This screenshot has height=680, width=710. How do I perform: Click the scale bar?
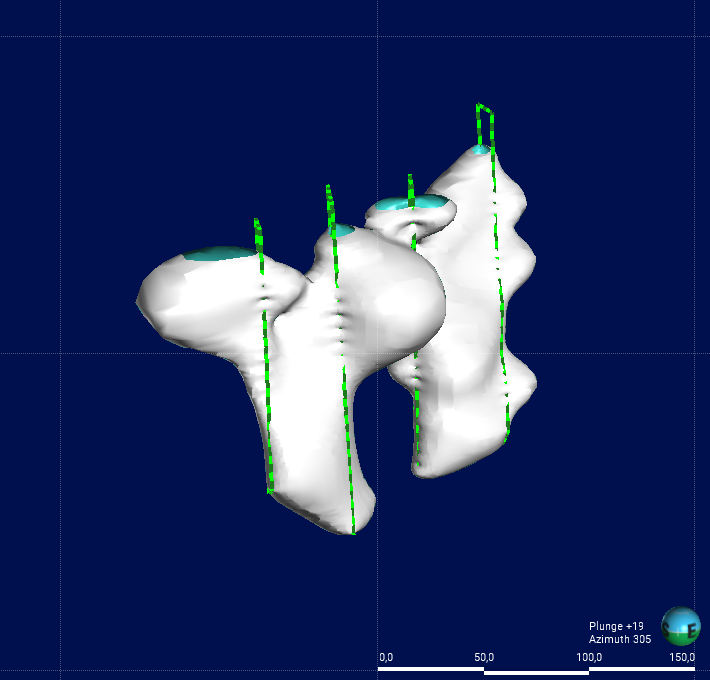point(536,670)
